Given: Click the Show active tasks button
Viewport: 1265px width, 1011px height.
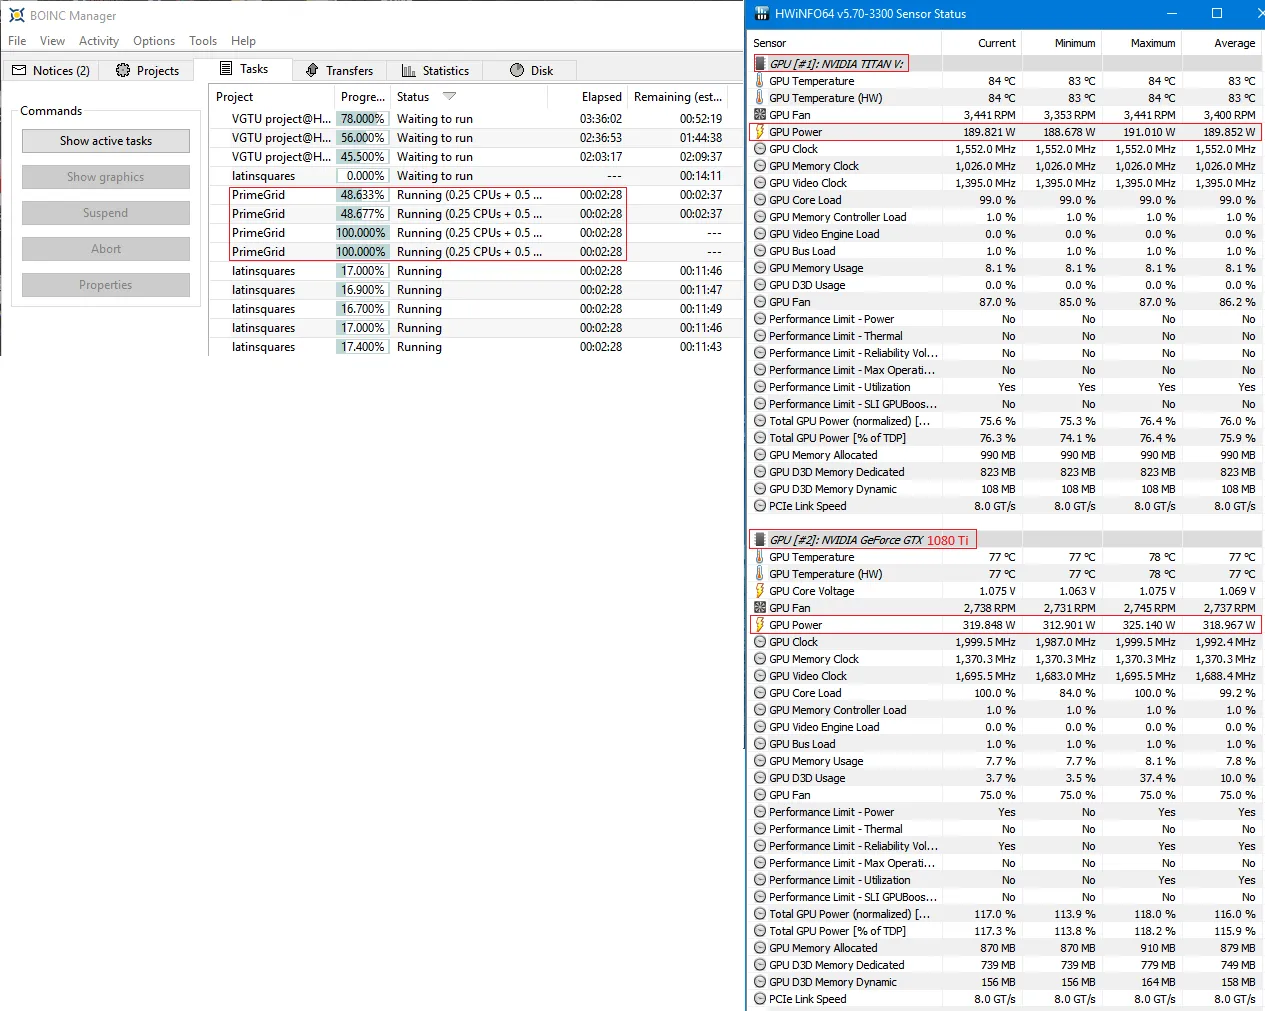Looking at the screenshot, I should [x=106, y=141].
